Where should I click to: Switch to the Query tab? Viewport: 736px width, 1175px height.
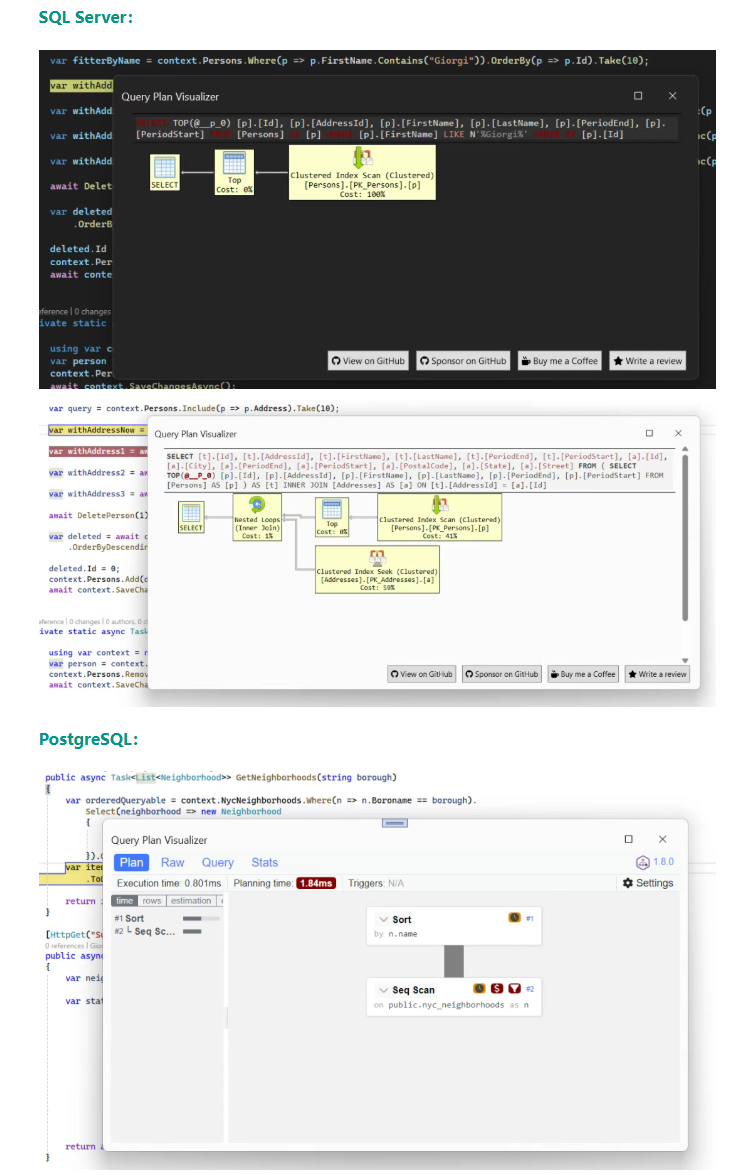pos(217,863)
